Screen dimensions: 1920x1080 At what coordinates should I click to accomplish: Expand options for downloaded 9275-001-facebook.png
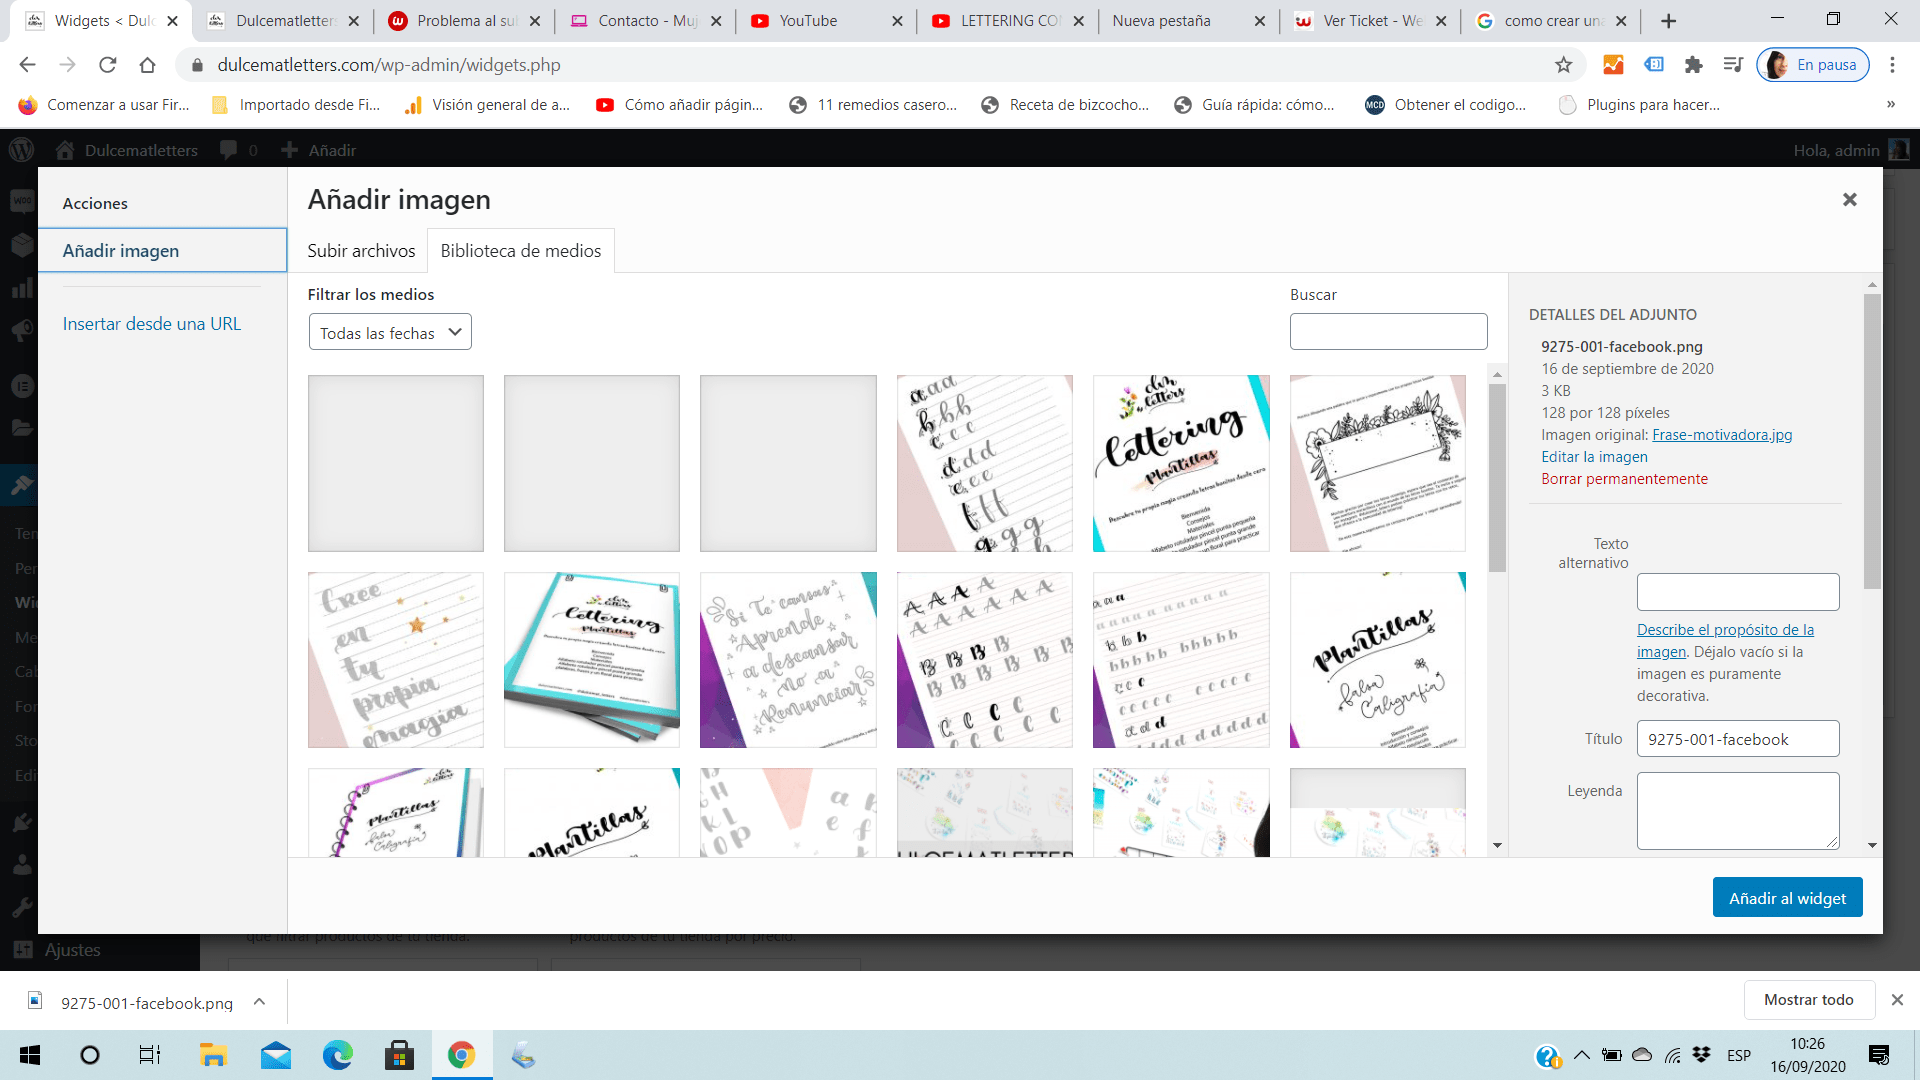(x=259, y=1001)
